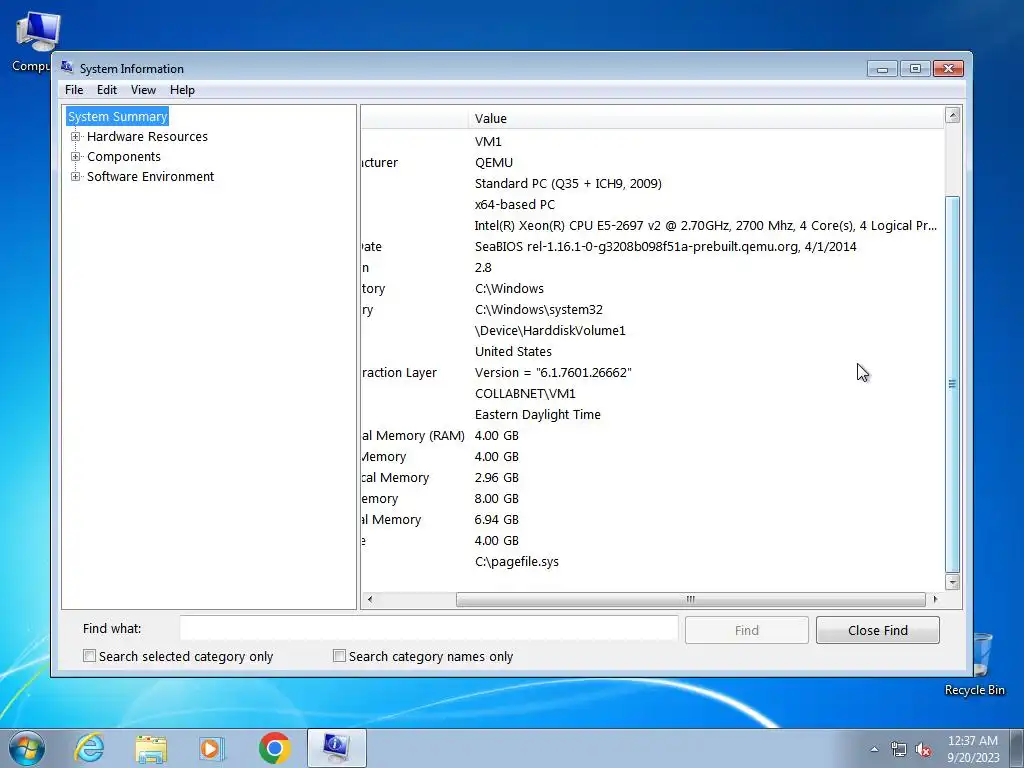1024x768 pixels.
Task: Show hidden tray icons arrow
Action: [874, 750]
